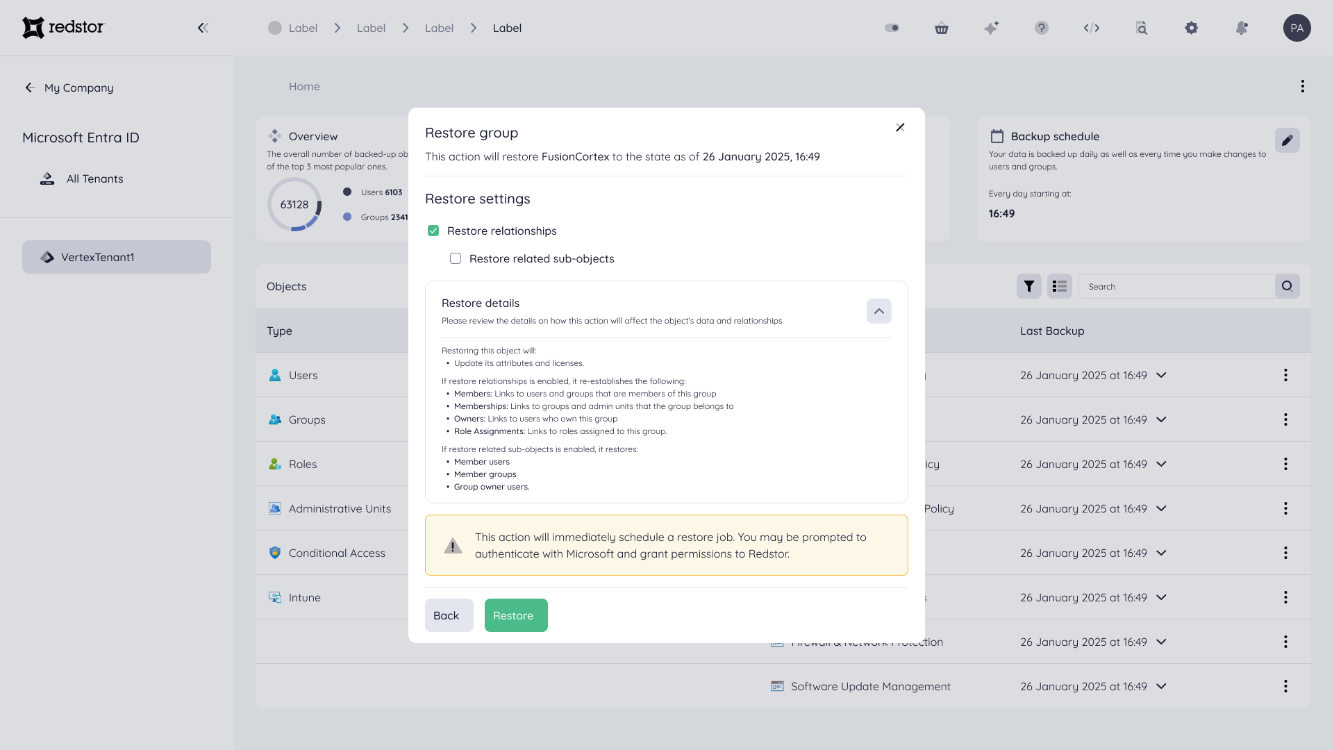Open the code brackets icon in header
The height and width of the screenshot is (750, 1333).
tap(1091, 28)
